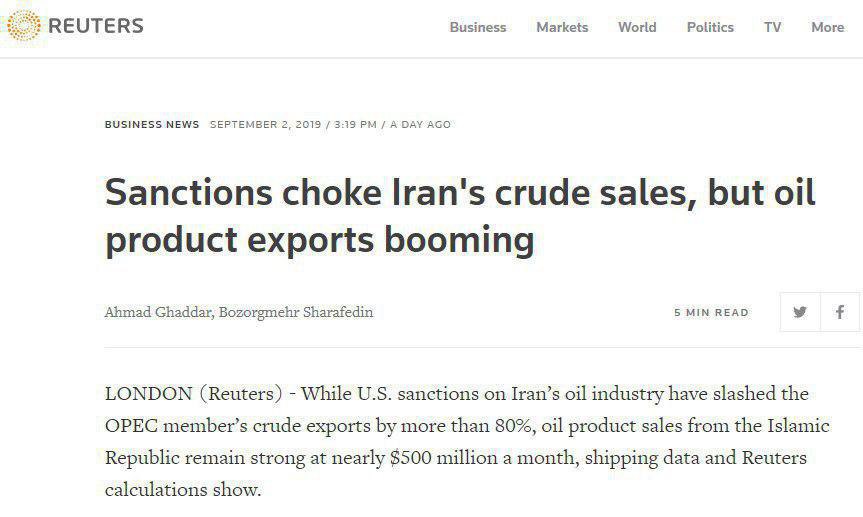863x517 pixels.
Task: Click the '5 MIN READ' label
Action: 711,313
